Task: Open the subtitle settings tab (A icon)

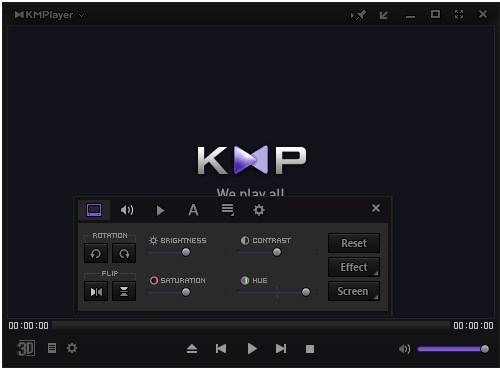Action: click(x=193, y=210)
